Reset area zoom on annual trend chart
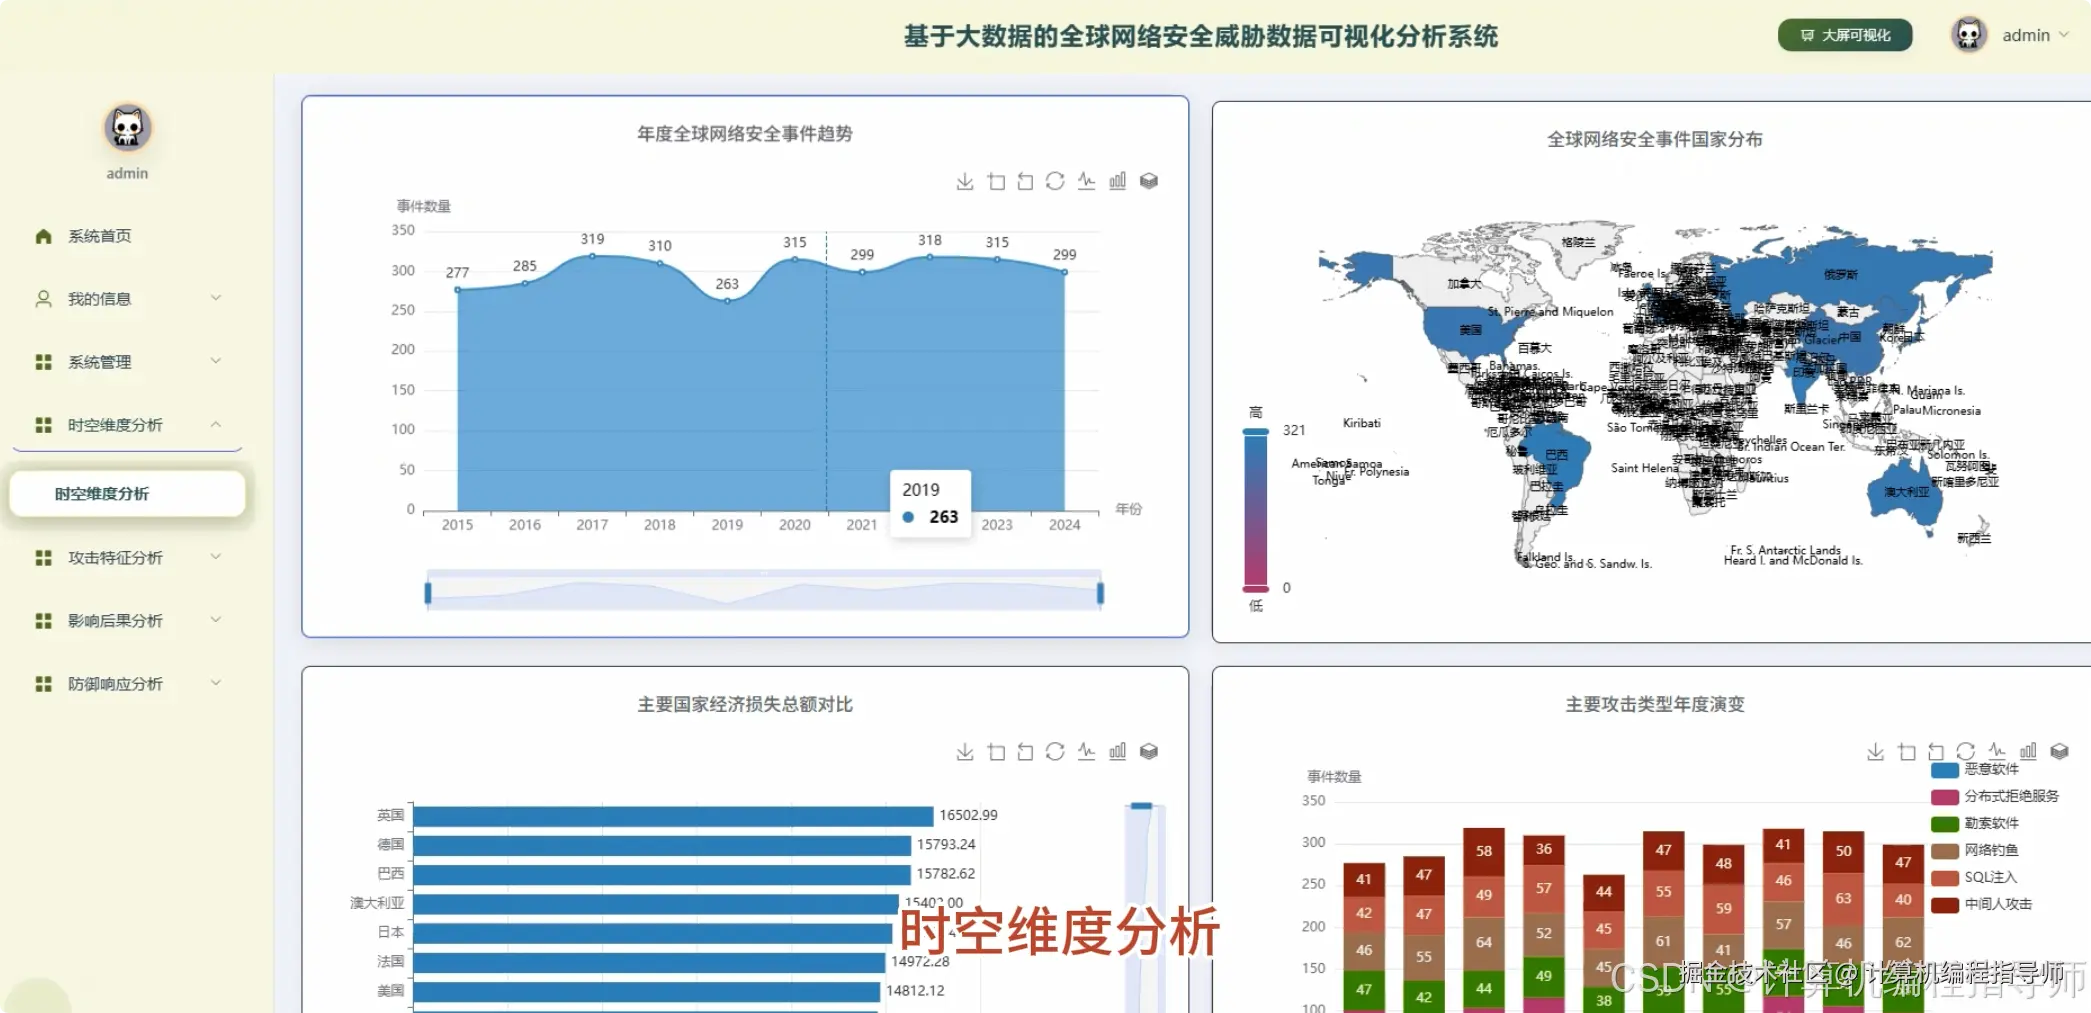The height and width of the screenshot is (1013, 2091). [x=1025, y=181]
